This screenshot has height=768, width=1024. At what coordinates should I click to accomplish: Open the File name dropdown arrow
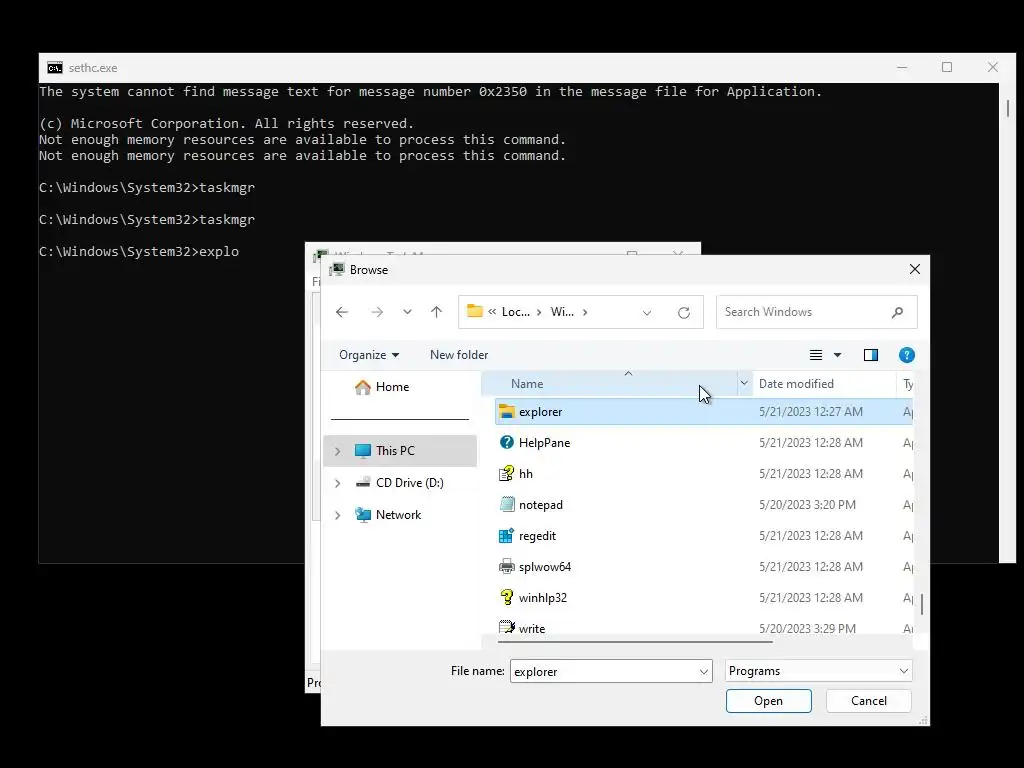tap(703, 671)
